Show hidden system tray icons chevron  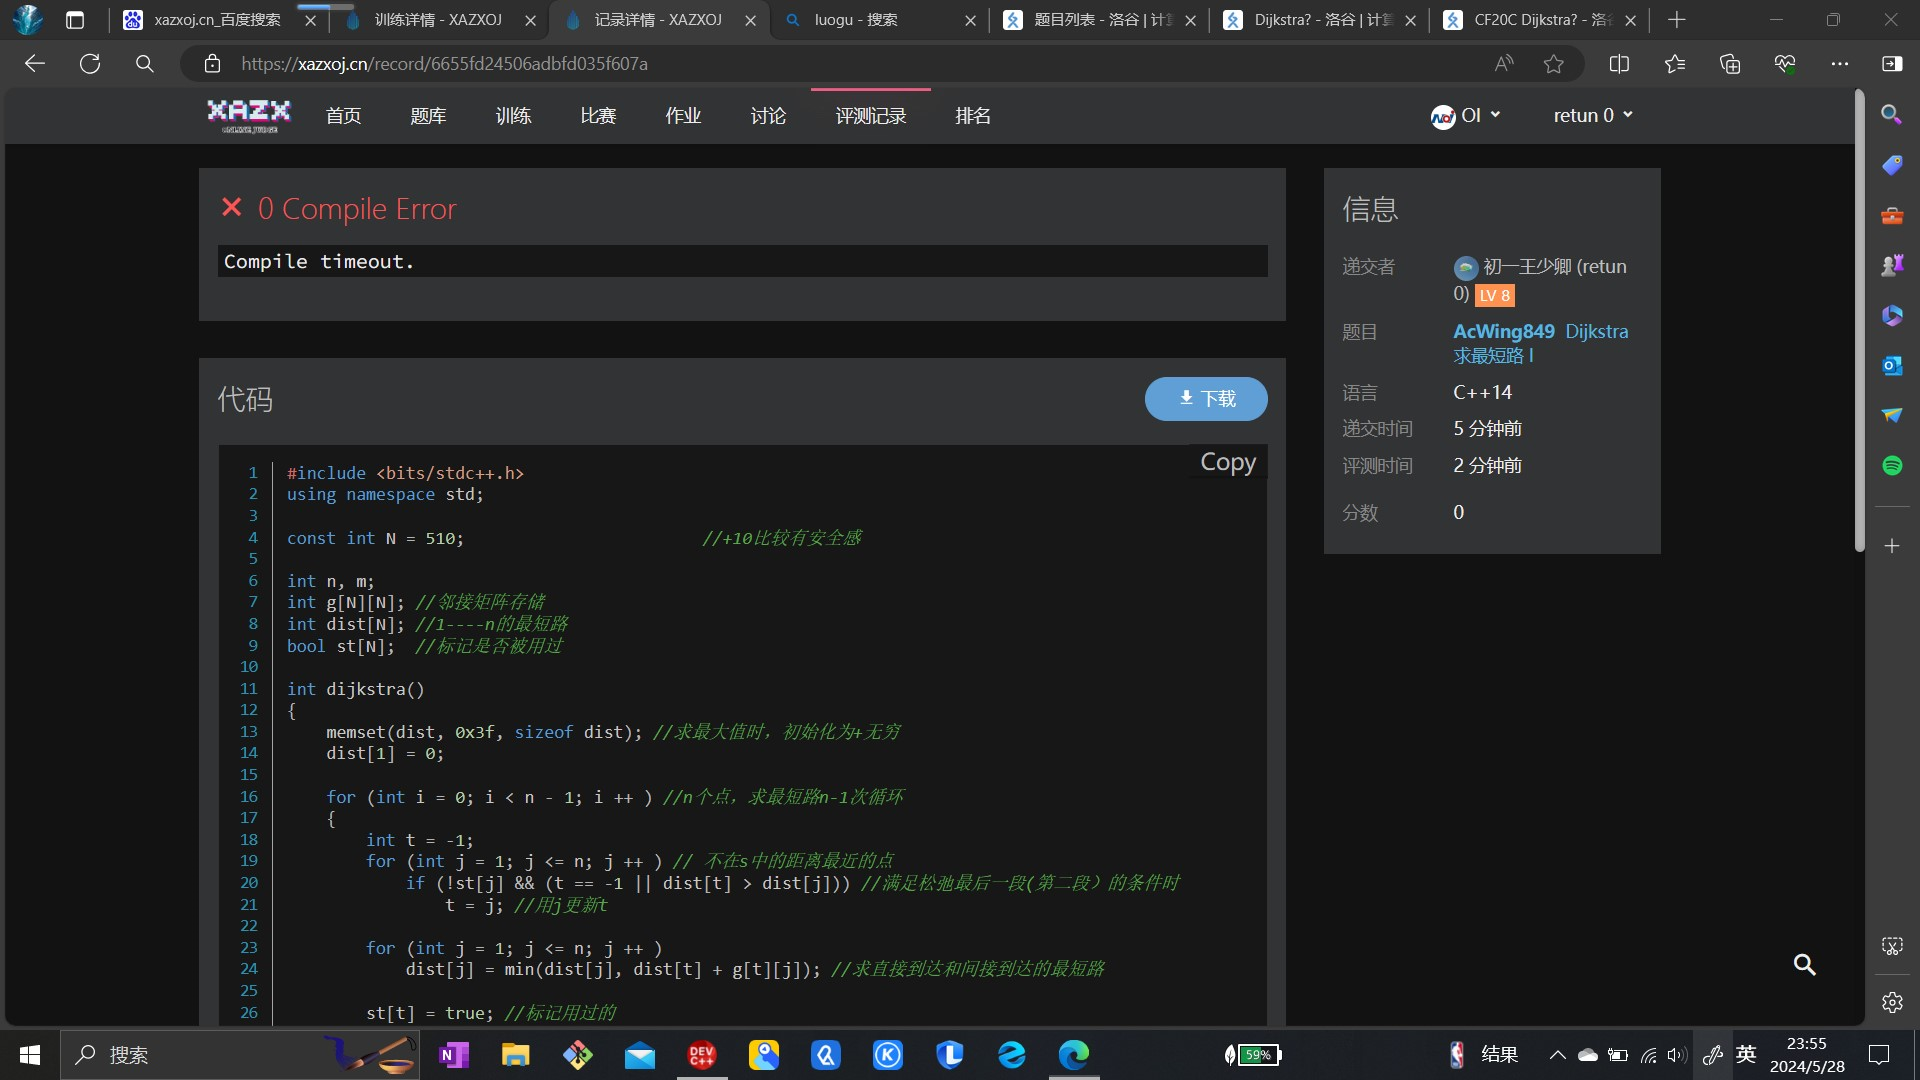pyautogui.click(x=1557, y=1055)
